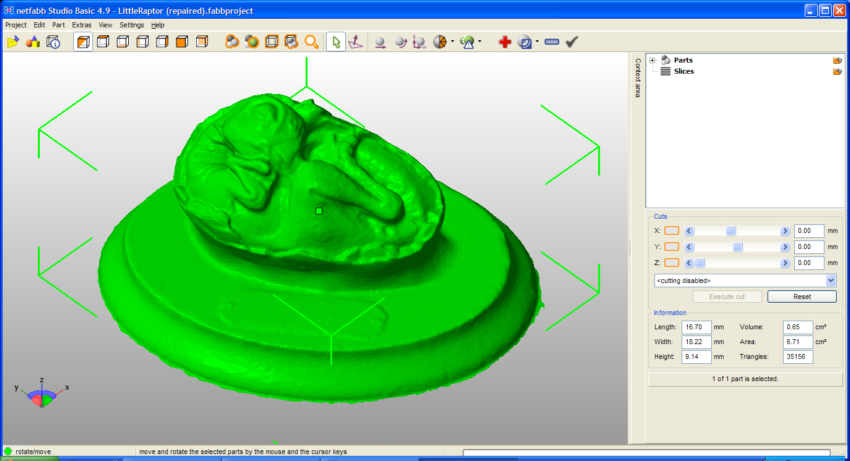Image resolution: width=850 pixels, height=461 pixels.
Task: Open the cutting disabled dropdown
Action: click(x=831, y=281)
